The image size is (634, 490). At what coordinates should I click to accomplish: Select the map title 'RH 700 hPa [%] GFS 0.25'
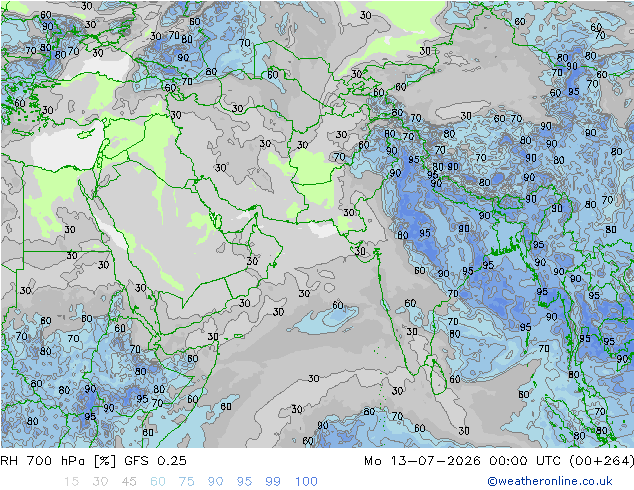(93, 461)
